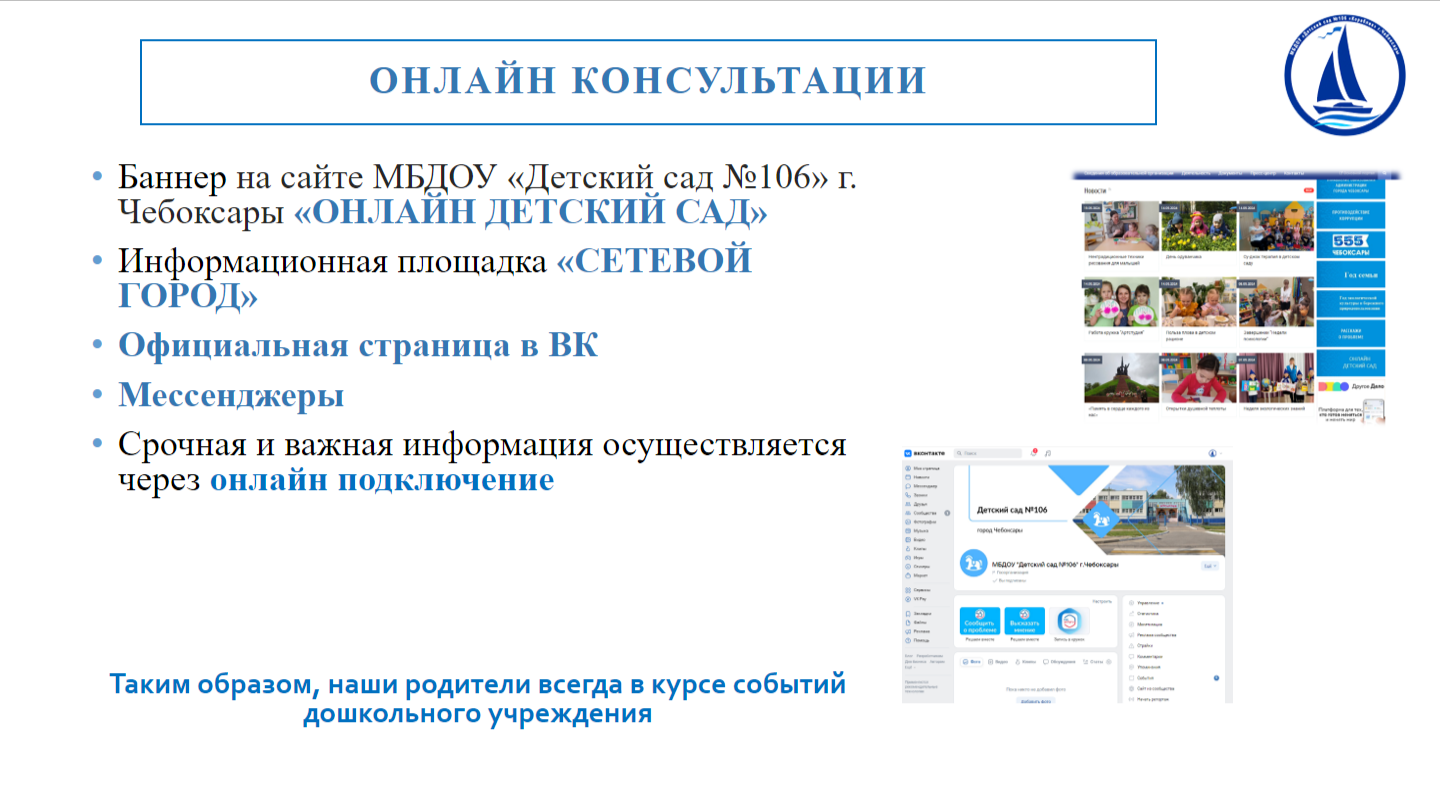This screenshot has height=807, width=1440.
Task: Expand the 'Управление' section in VK
Action: point(1150,603)
